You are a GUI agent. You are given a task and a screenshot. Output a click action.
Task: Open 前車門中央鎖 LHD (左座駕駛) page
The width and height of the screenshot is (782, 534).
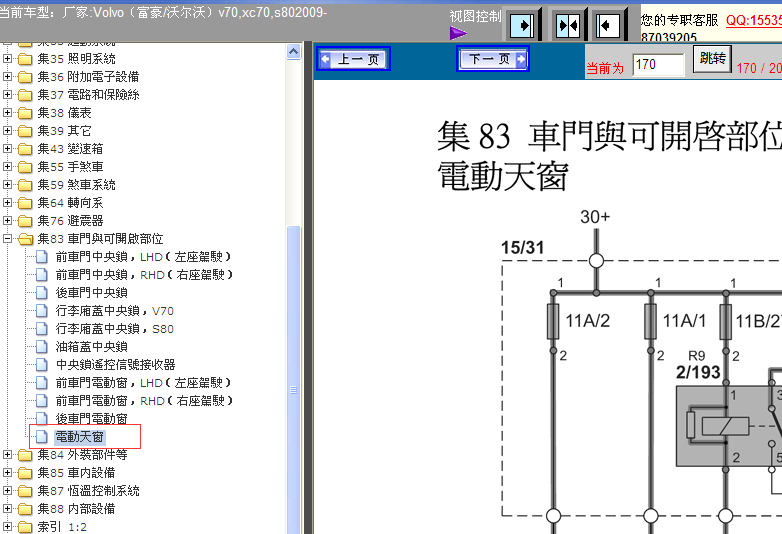point(144,257)
